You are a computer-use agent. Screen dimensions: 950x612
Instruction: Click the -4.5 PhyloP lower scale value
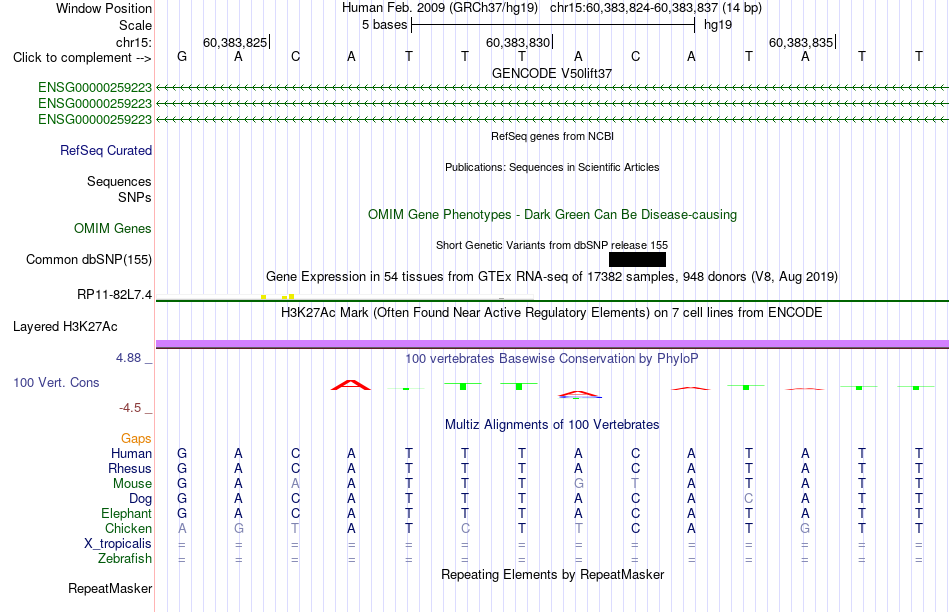(x=130, y=408)
